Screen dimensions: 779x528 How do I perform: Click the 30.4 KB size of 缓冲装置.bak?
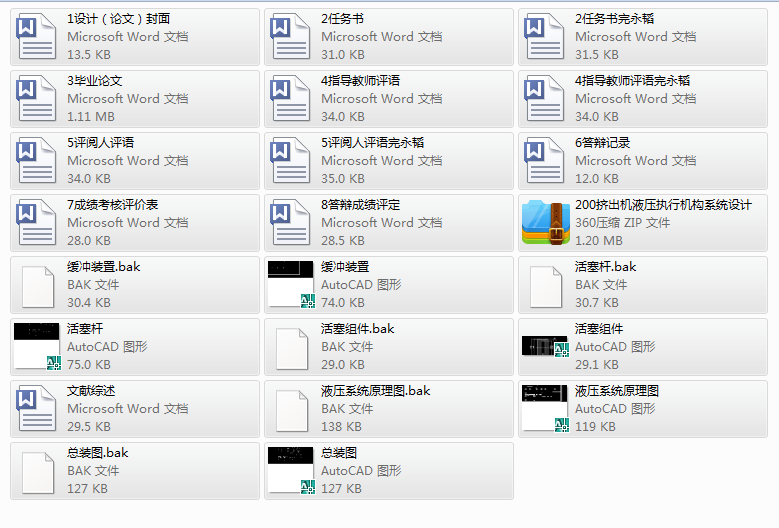click(x=89, y=303)
